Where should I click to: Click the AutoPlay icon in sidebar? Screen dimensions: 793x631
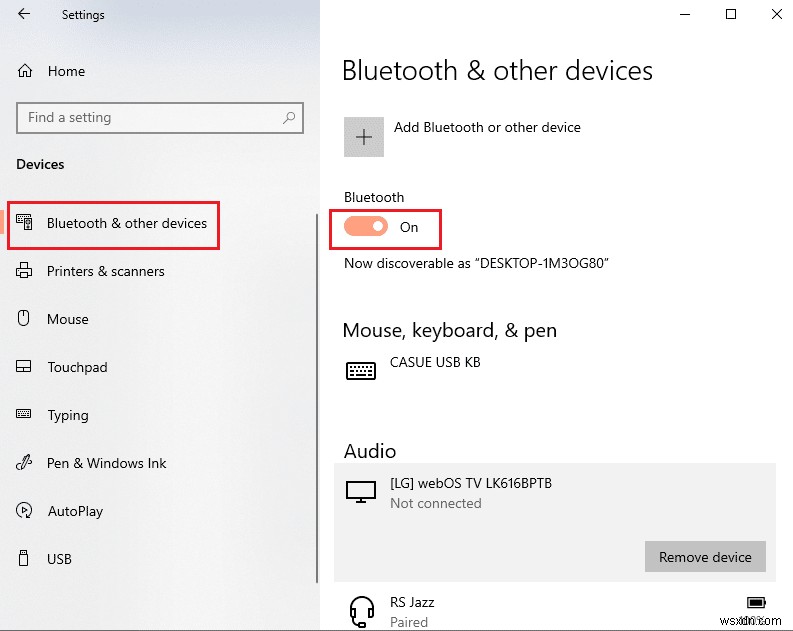[26, 511]
